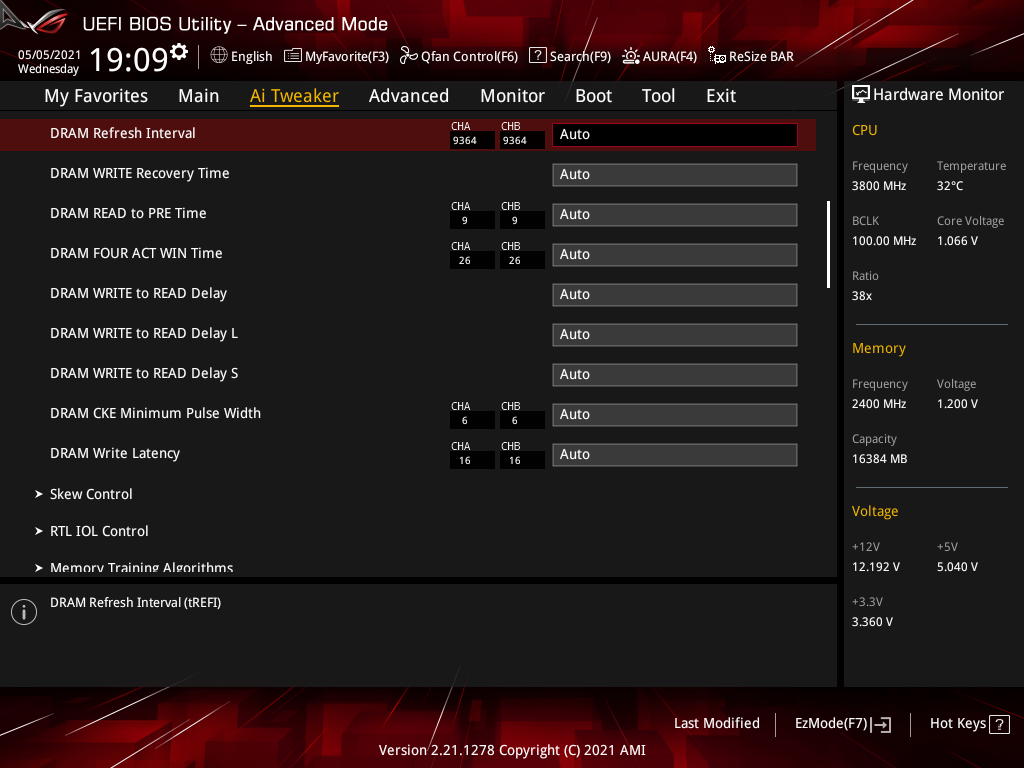Click the Core Voltage 1.066 V value
Viewport: 1024px width, 768px height.
click(957, 241)
